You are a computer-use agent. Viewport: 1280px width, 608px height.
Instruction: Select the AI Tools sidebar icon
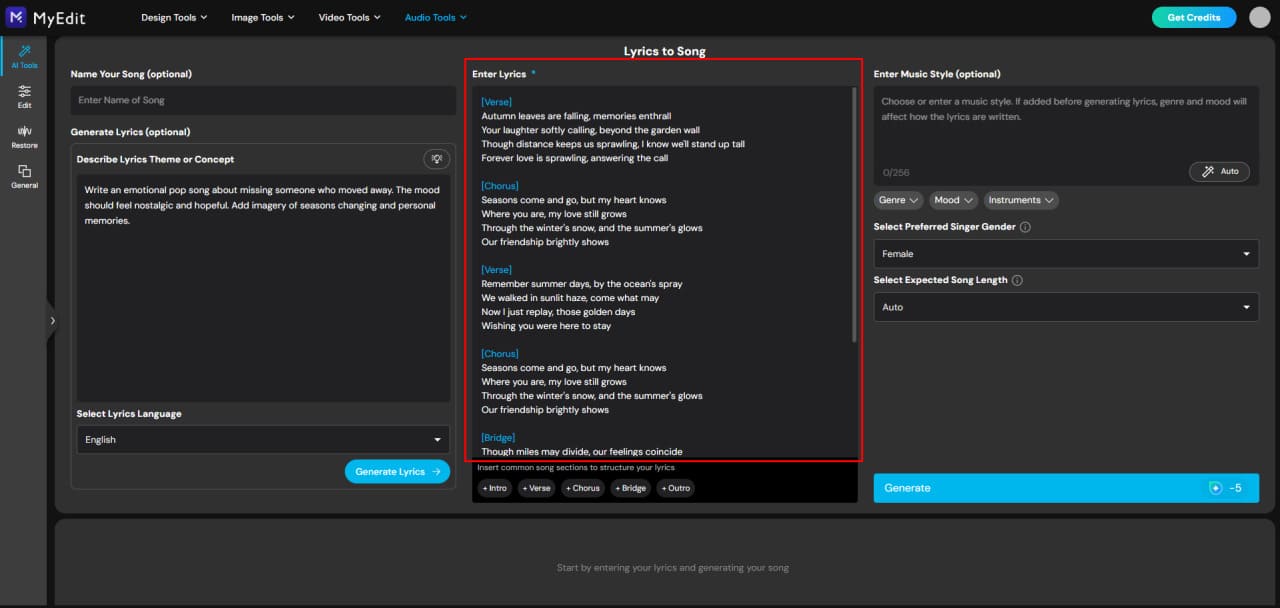[x=23, y=57]
